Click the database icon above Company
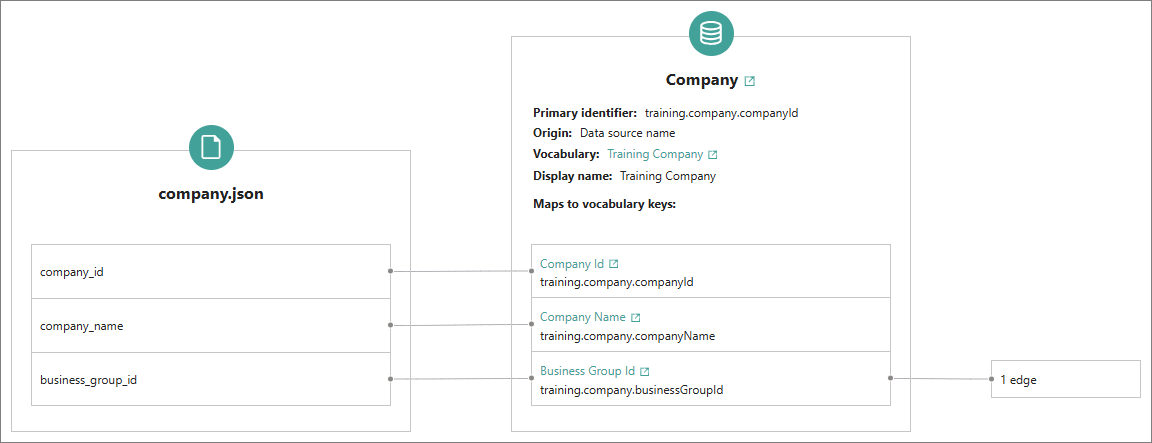 710,33
